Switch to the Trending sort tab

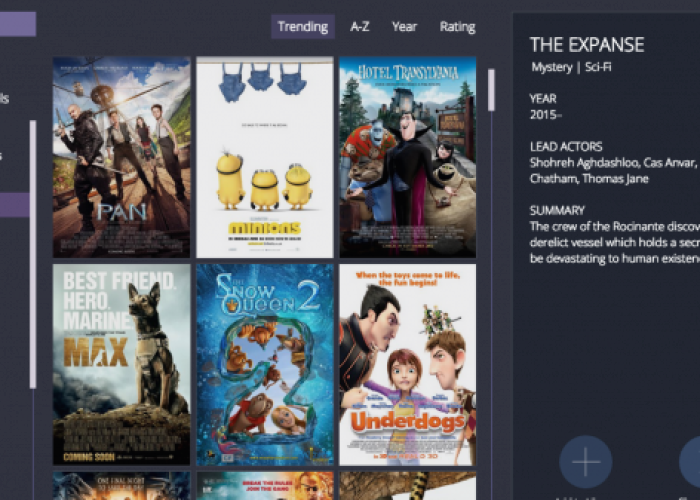click(303, 26)
